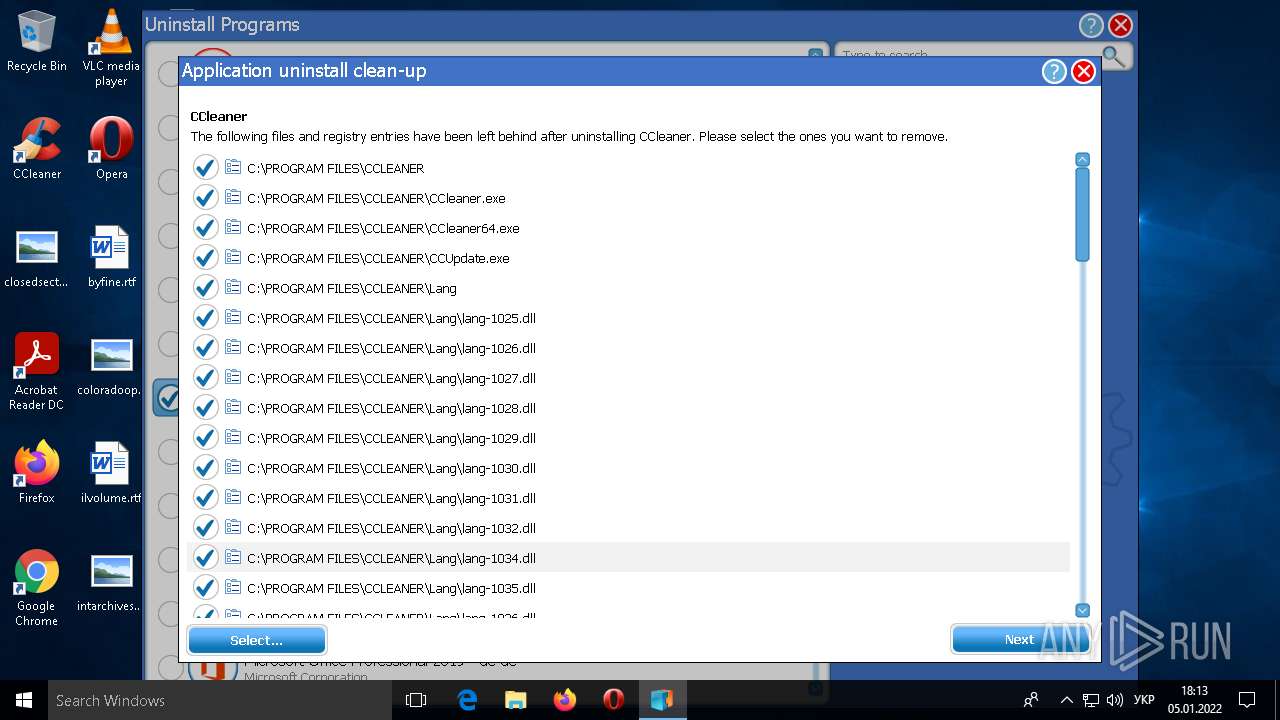Viewport: 1280px width, 720px height.
Task: Open byfine.rtf desktop file
Action: (111, 257)
